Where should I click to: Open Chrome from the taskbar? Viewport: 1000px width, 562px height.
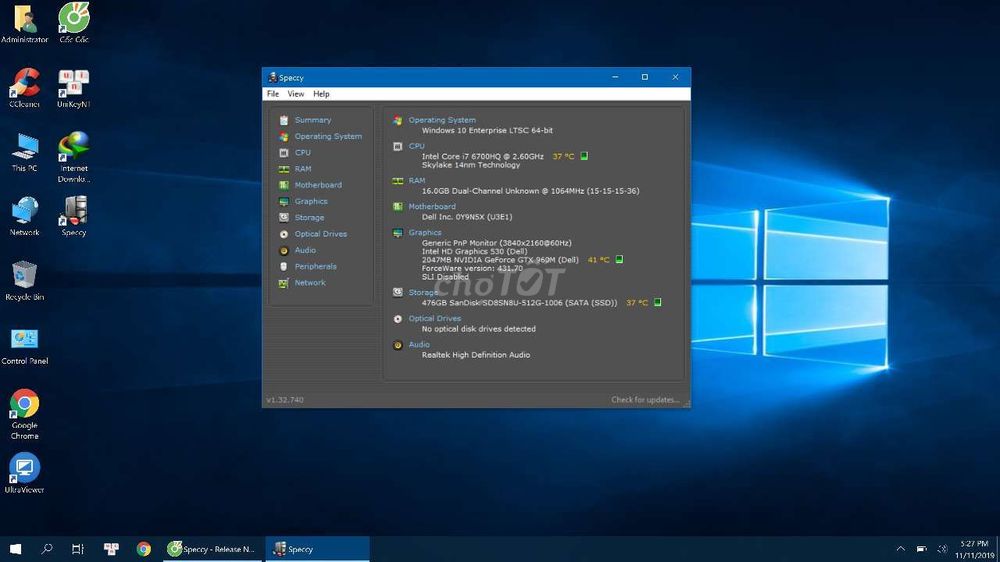click(143, 549)
